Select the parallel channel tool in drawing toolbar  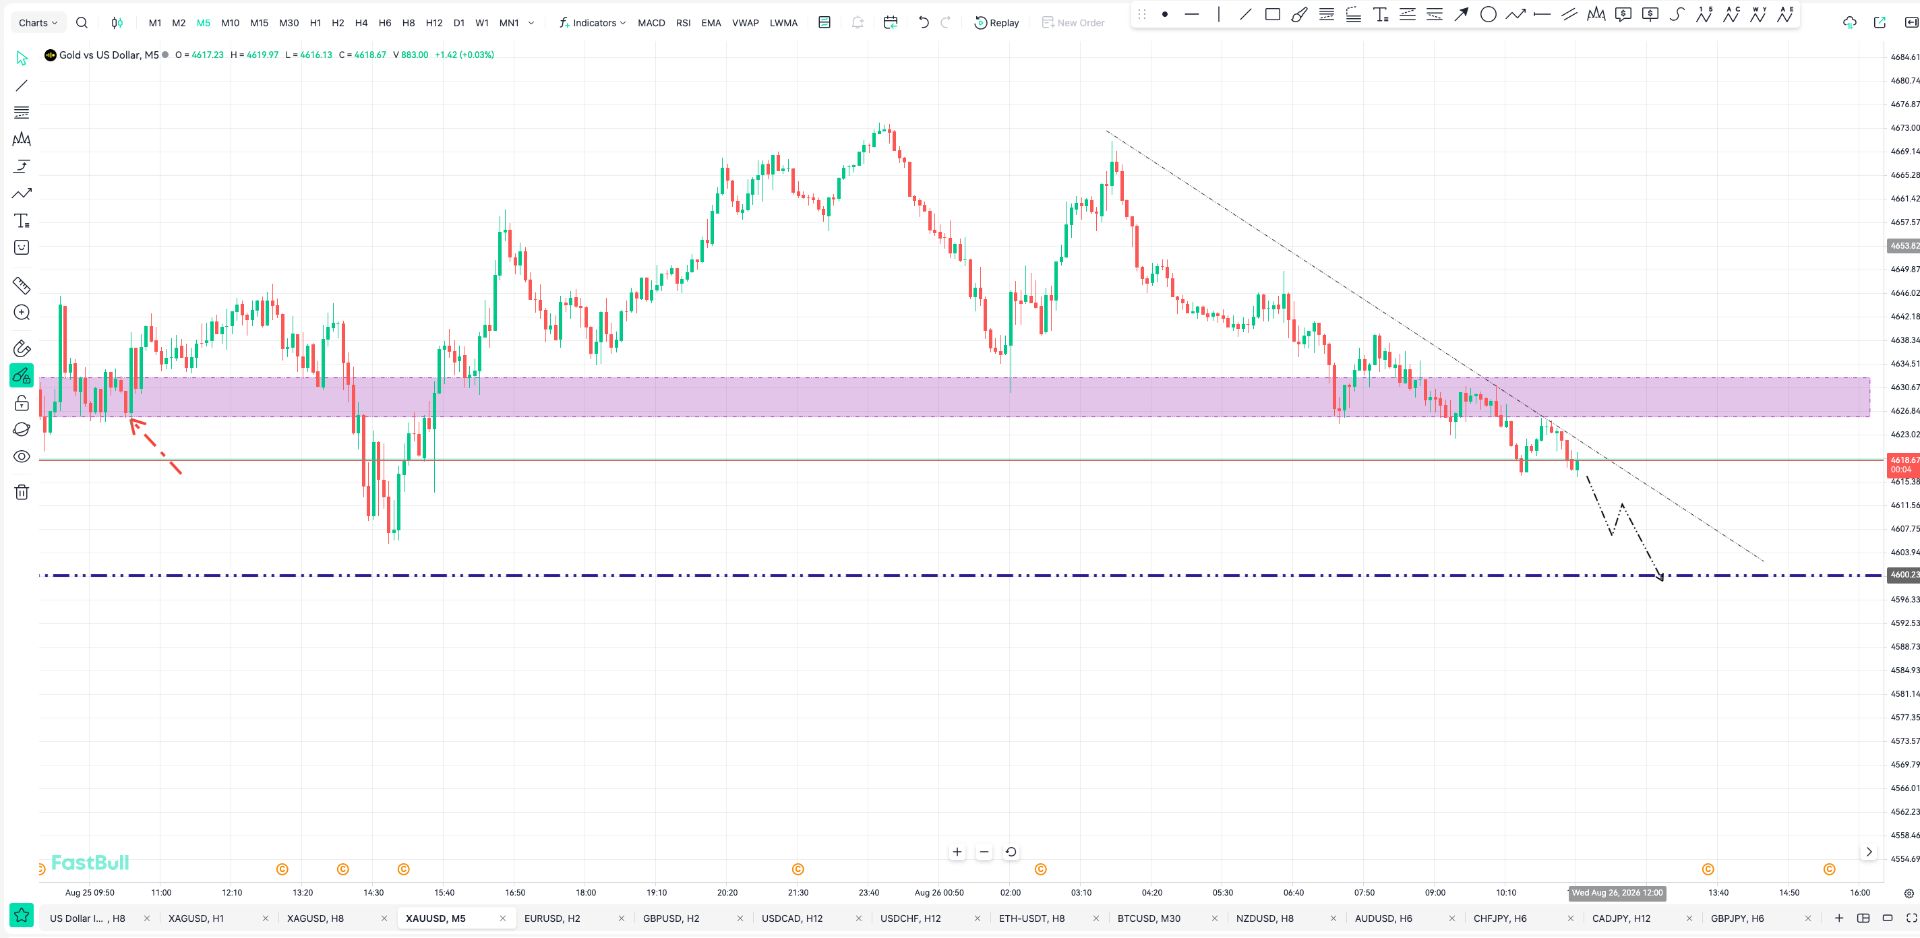coord(1569,14)
